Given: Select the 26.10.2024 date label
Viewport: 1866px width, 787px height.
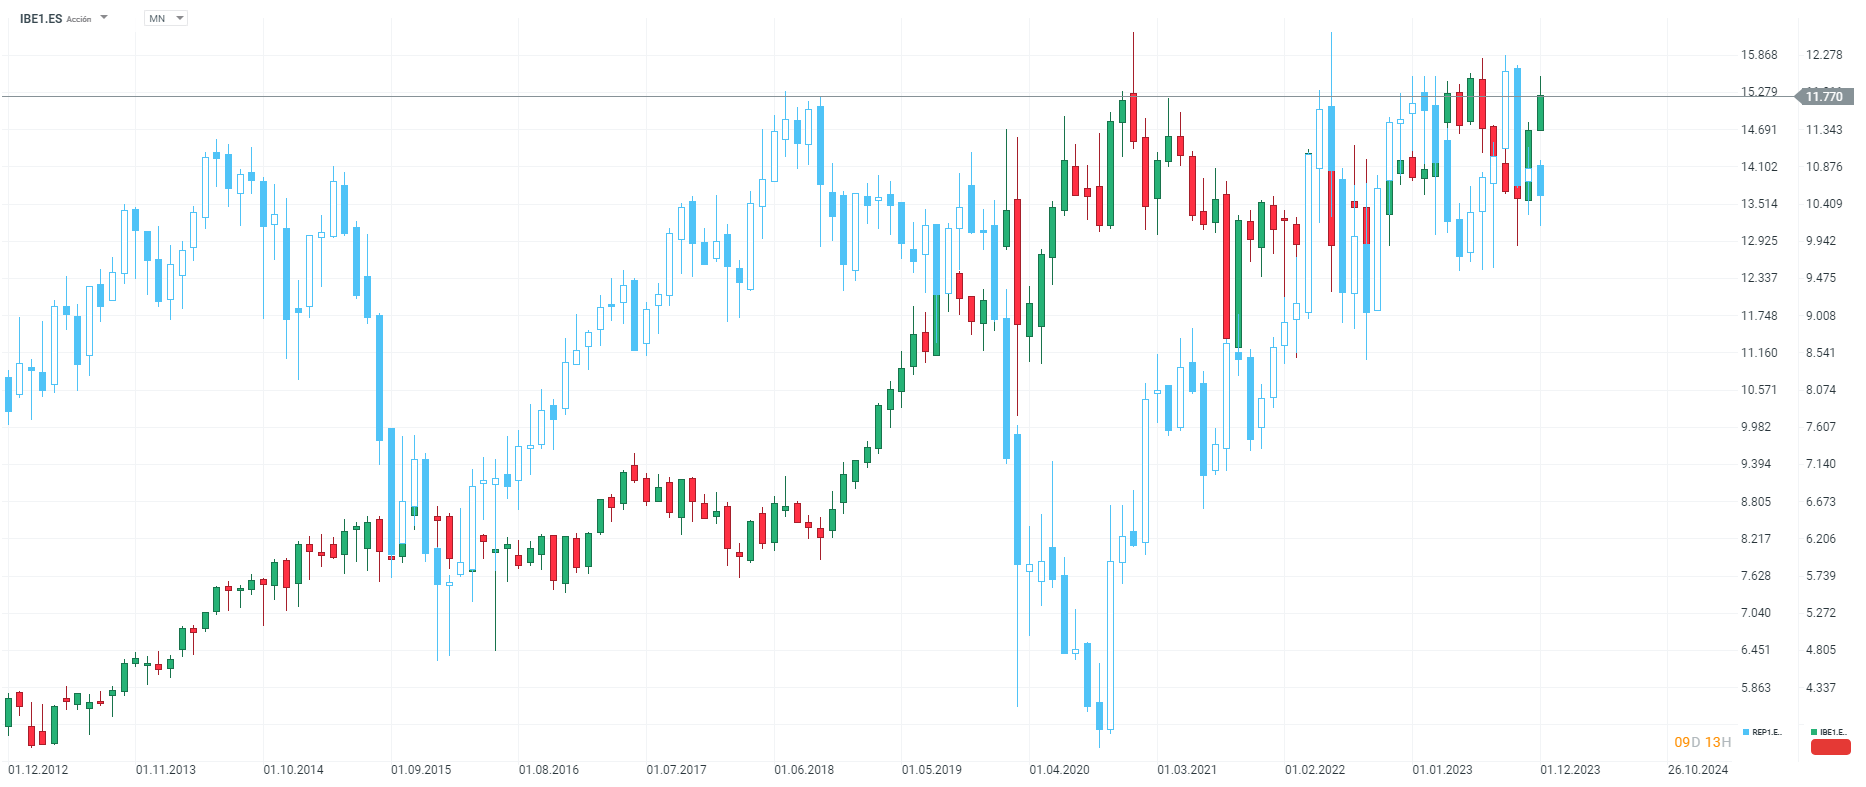Looking at the screenshot, I should coord(1698,770).
